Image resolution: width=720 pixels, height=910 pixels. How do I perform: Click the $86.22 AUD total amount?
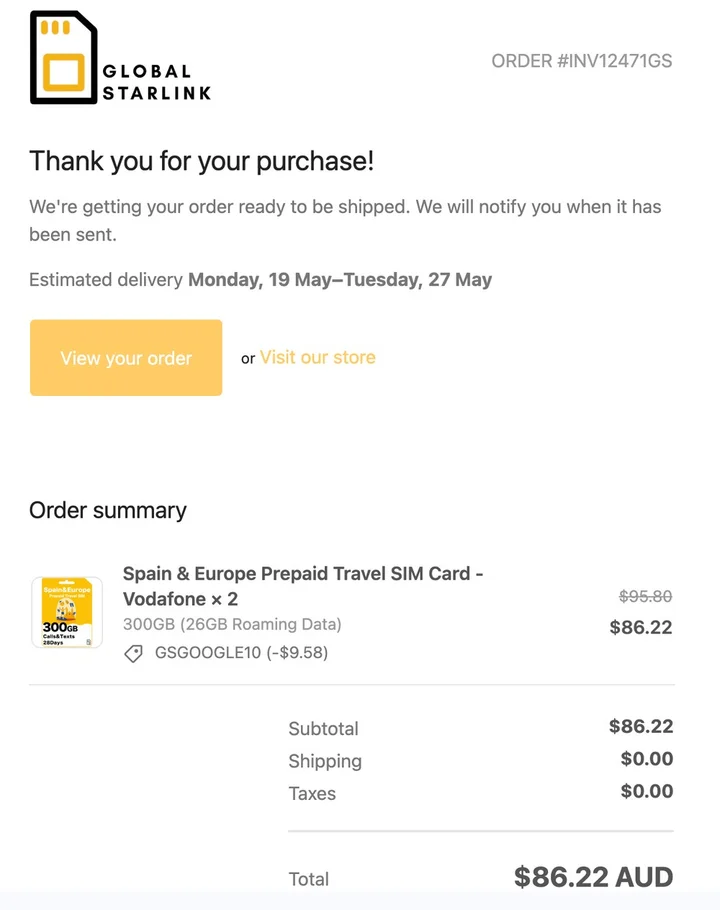tap(593, 877)
